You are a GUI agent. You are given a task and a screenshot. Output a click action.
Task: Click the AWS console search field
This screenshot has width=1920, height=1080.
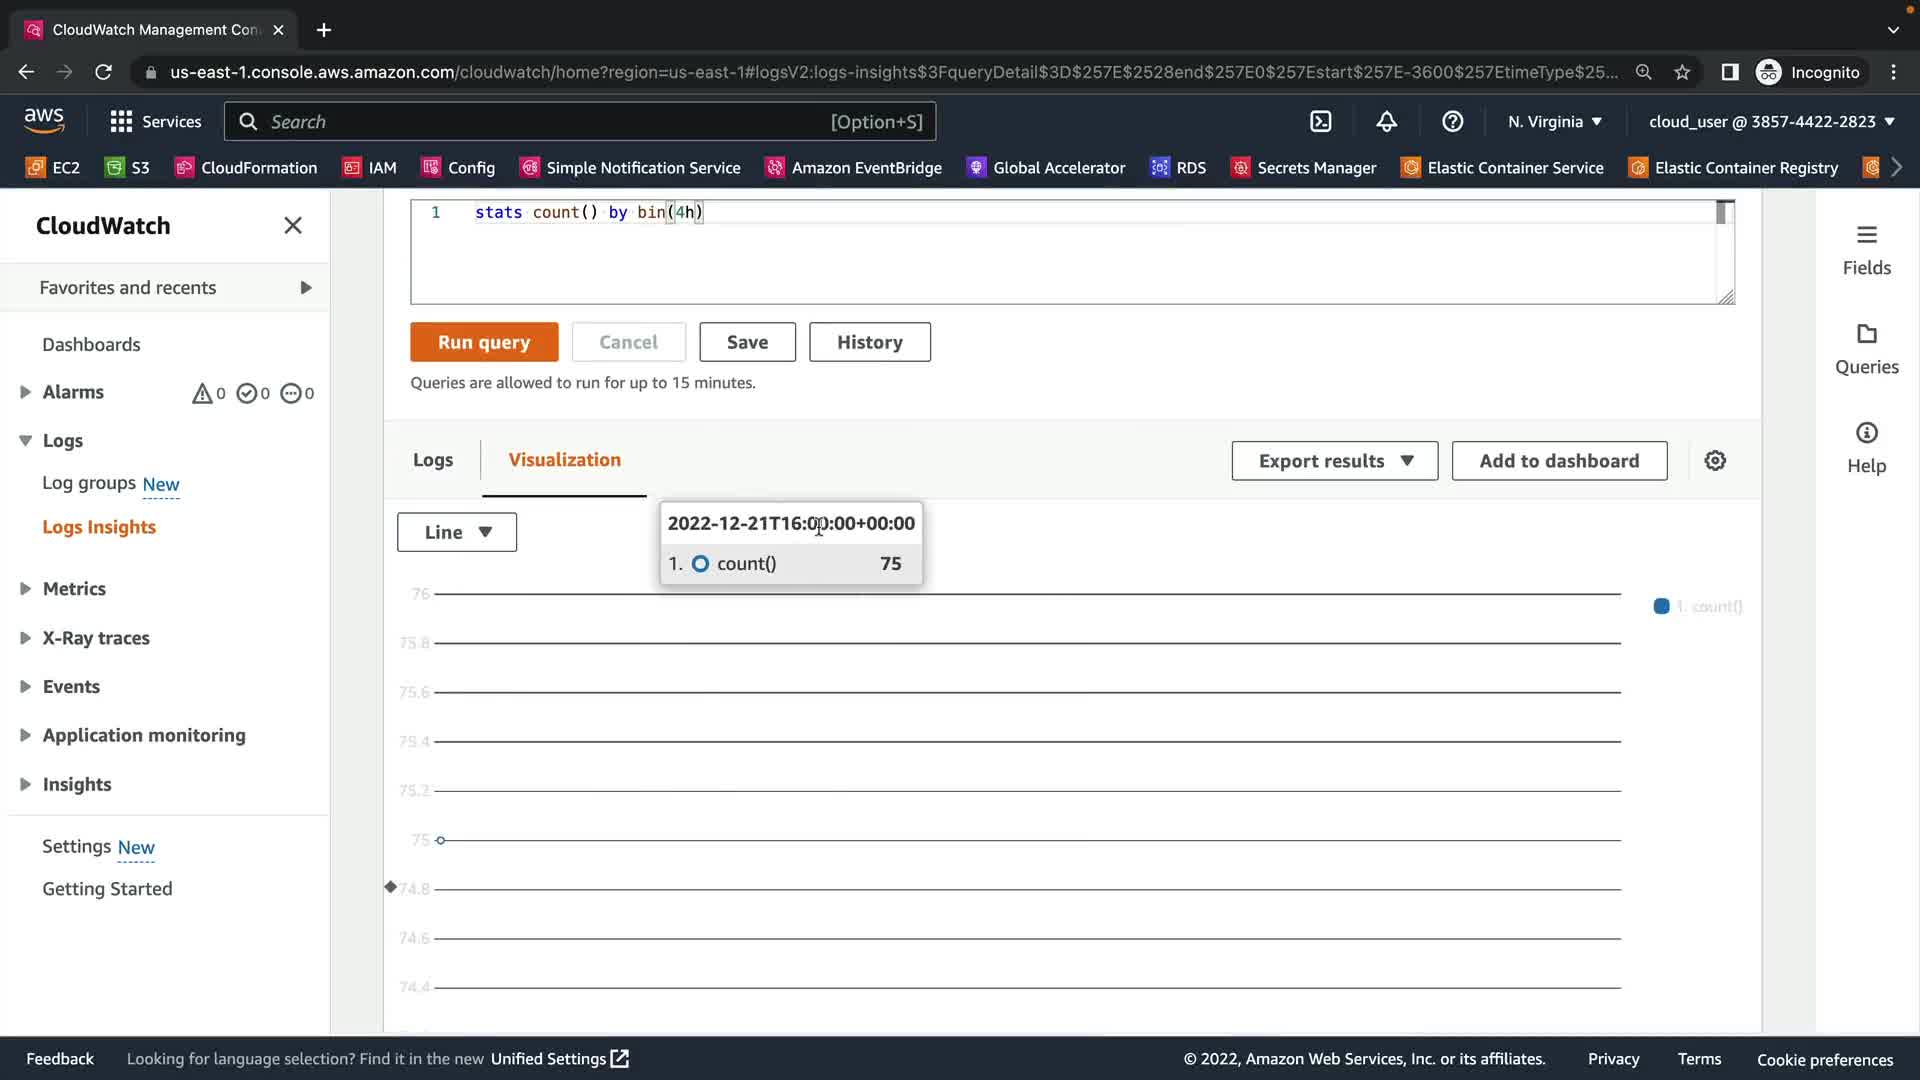click(x=580, y=121)
